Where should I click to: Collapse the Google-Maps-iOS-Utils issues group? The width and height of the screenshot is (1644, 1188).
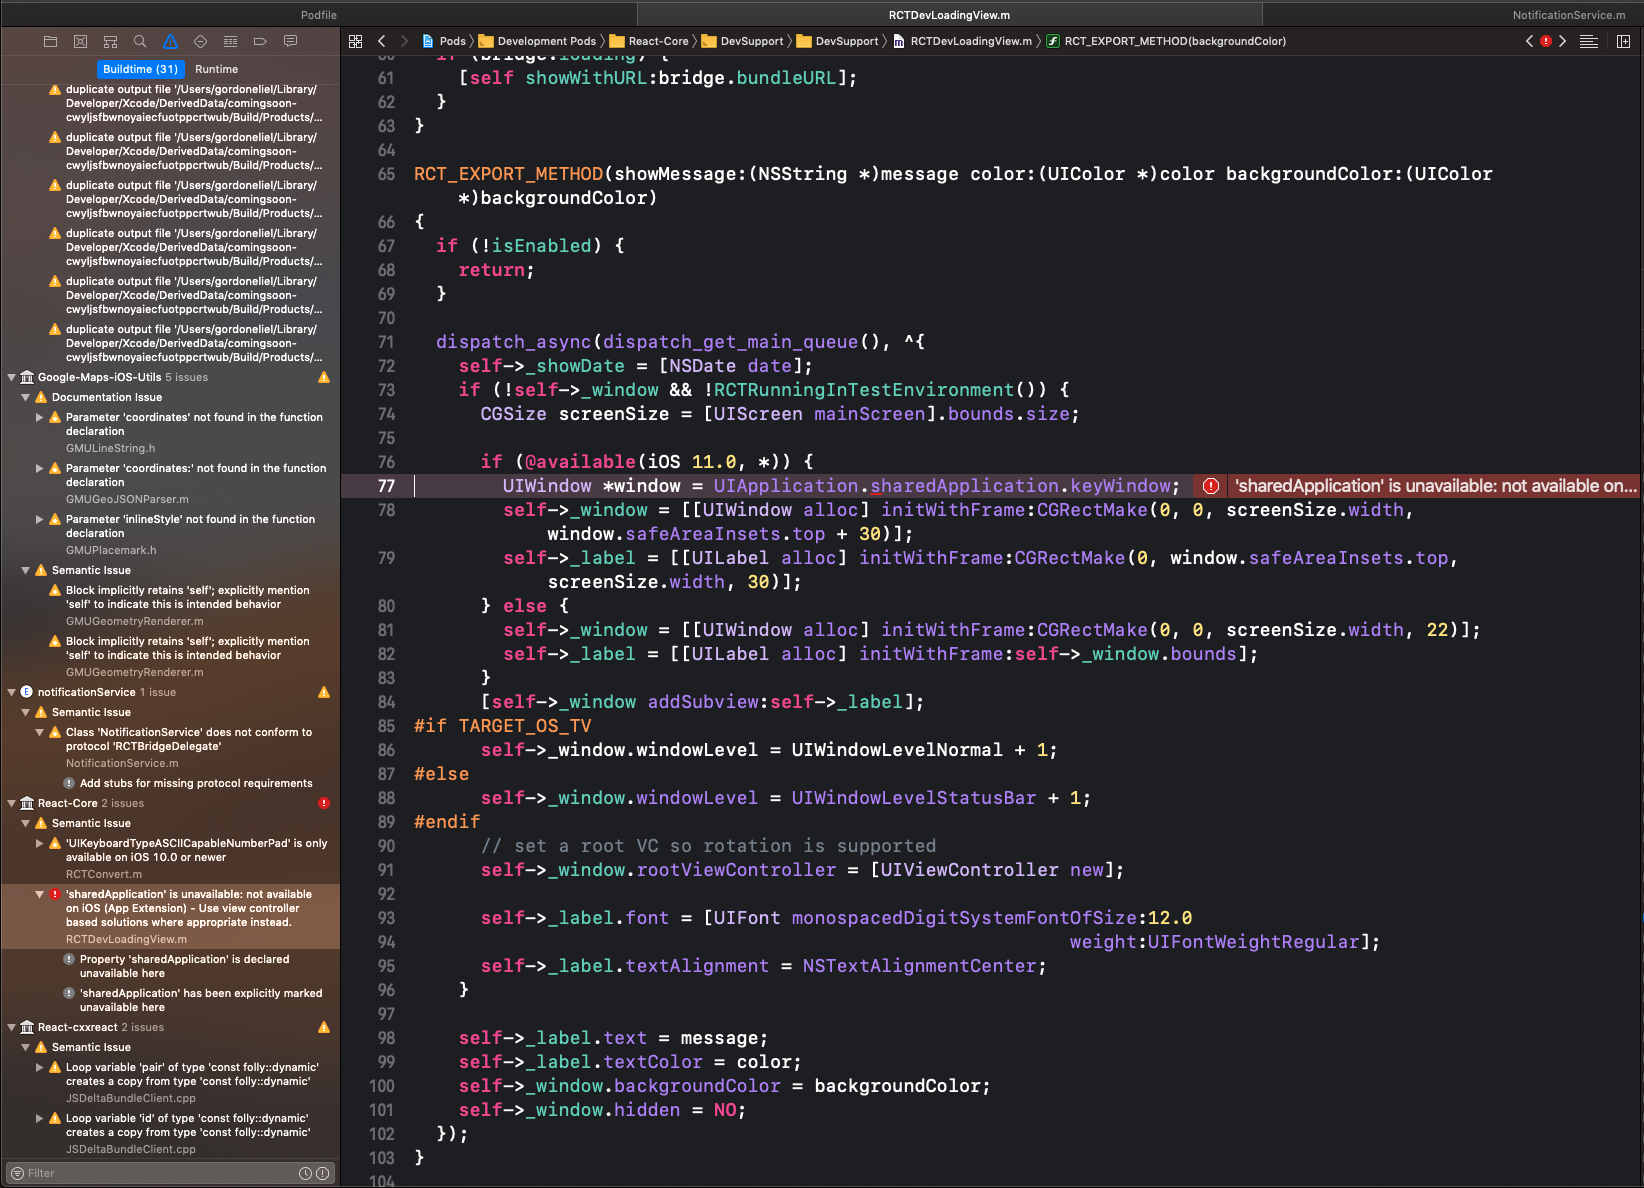point(12,377)
